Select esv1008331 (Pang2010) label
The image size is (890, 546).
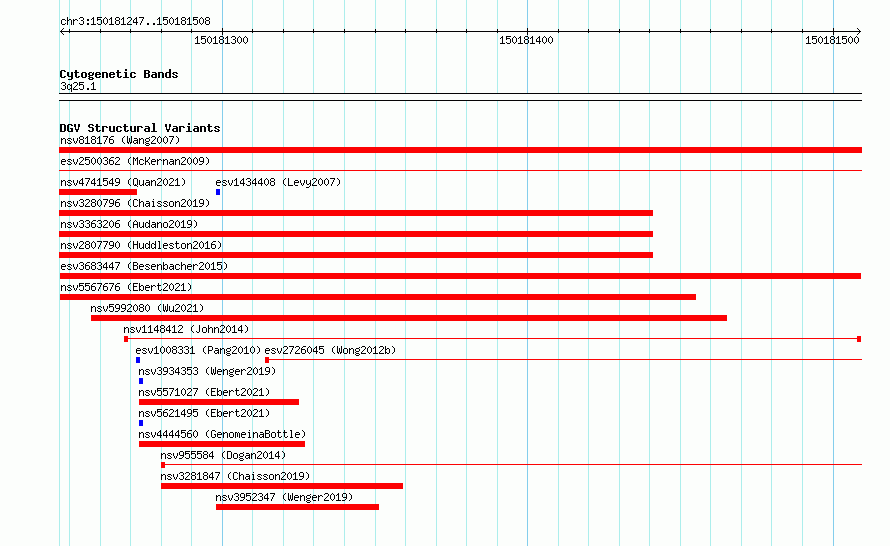point(198,350)
